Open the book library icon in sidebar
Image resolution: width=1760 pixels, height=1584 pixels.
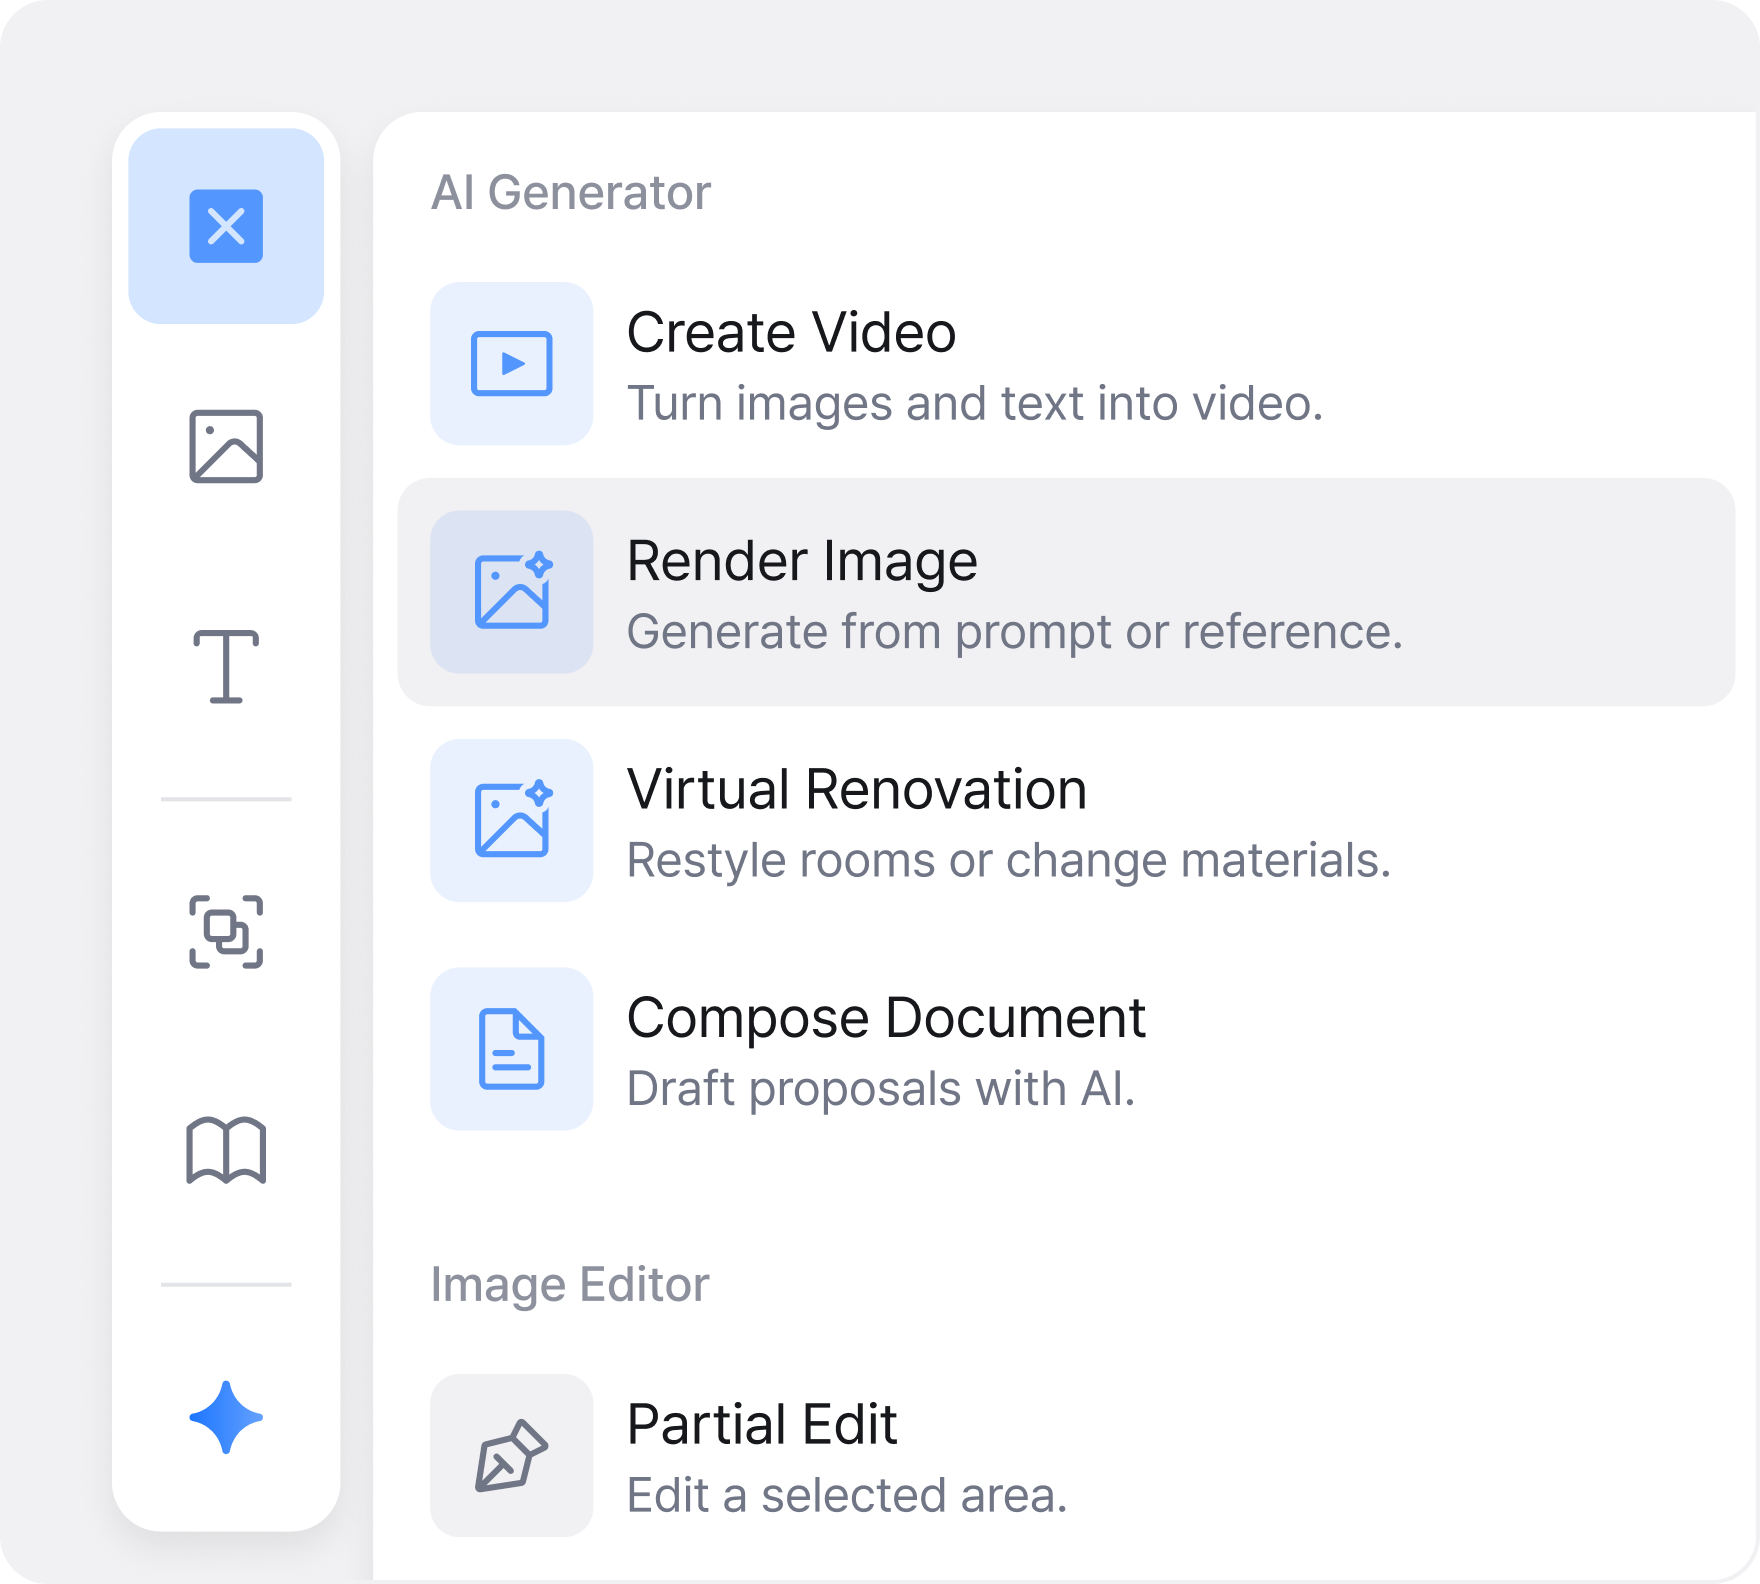[x=226, y=1150]
